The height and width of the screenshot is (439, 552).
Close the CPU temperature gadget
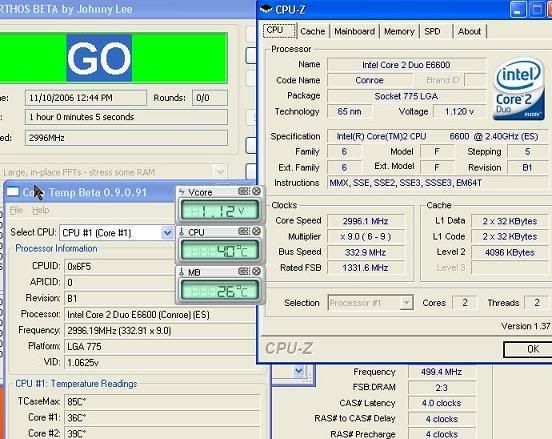click(257, 231)
